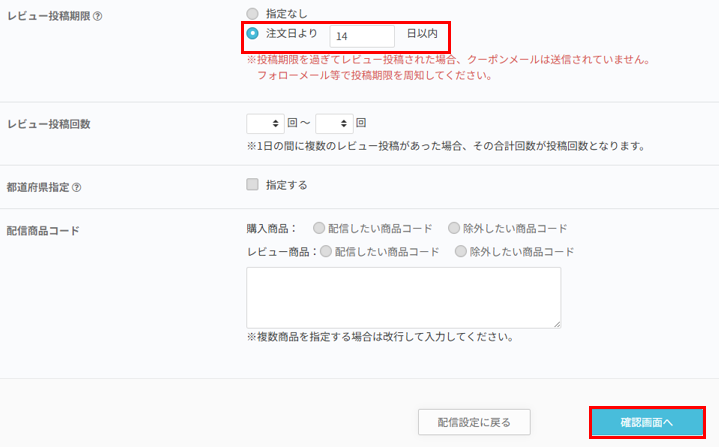The height and width of the screenshot is (447, 719).
Task: Choose the 注文日より radio option
Action: click(252, 35)
